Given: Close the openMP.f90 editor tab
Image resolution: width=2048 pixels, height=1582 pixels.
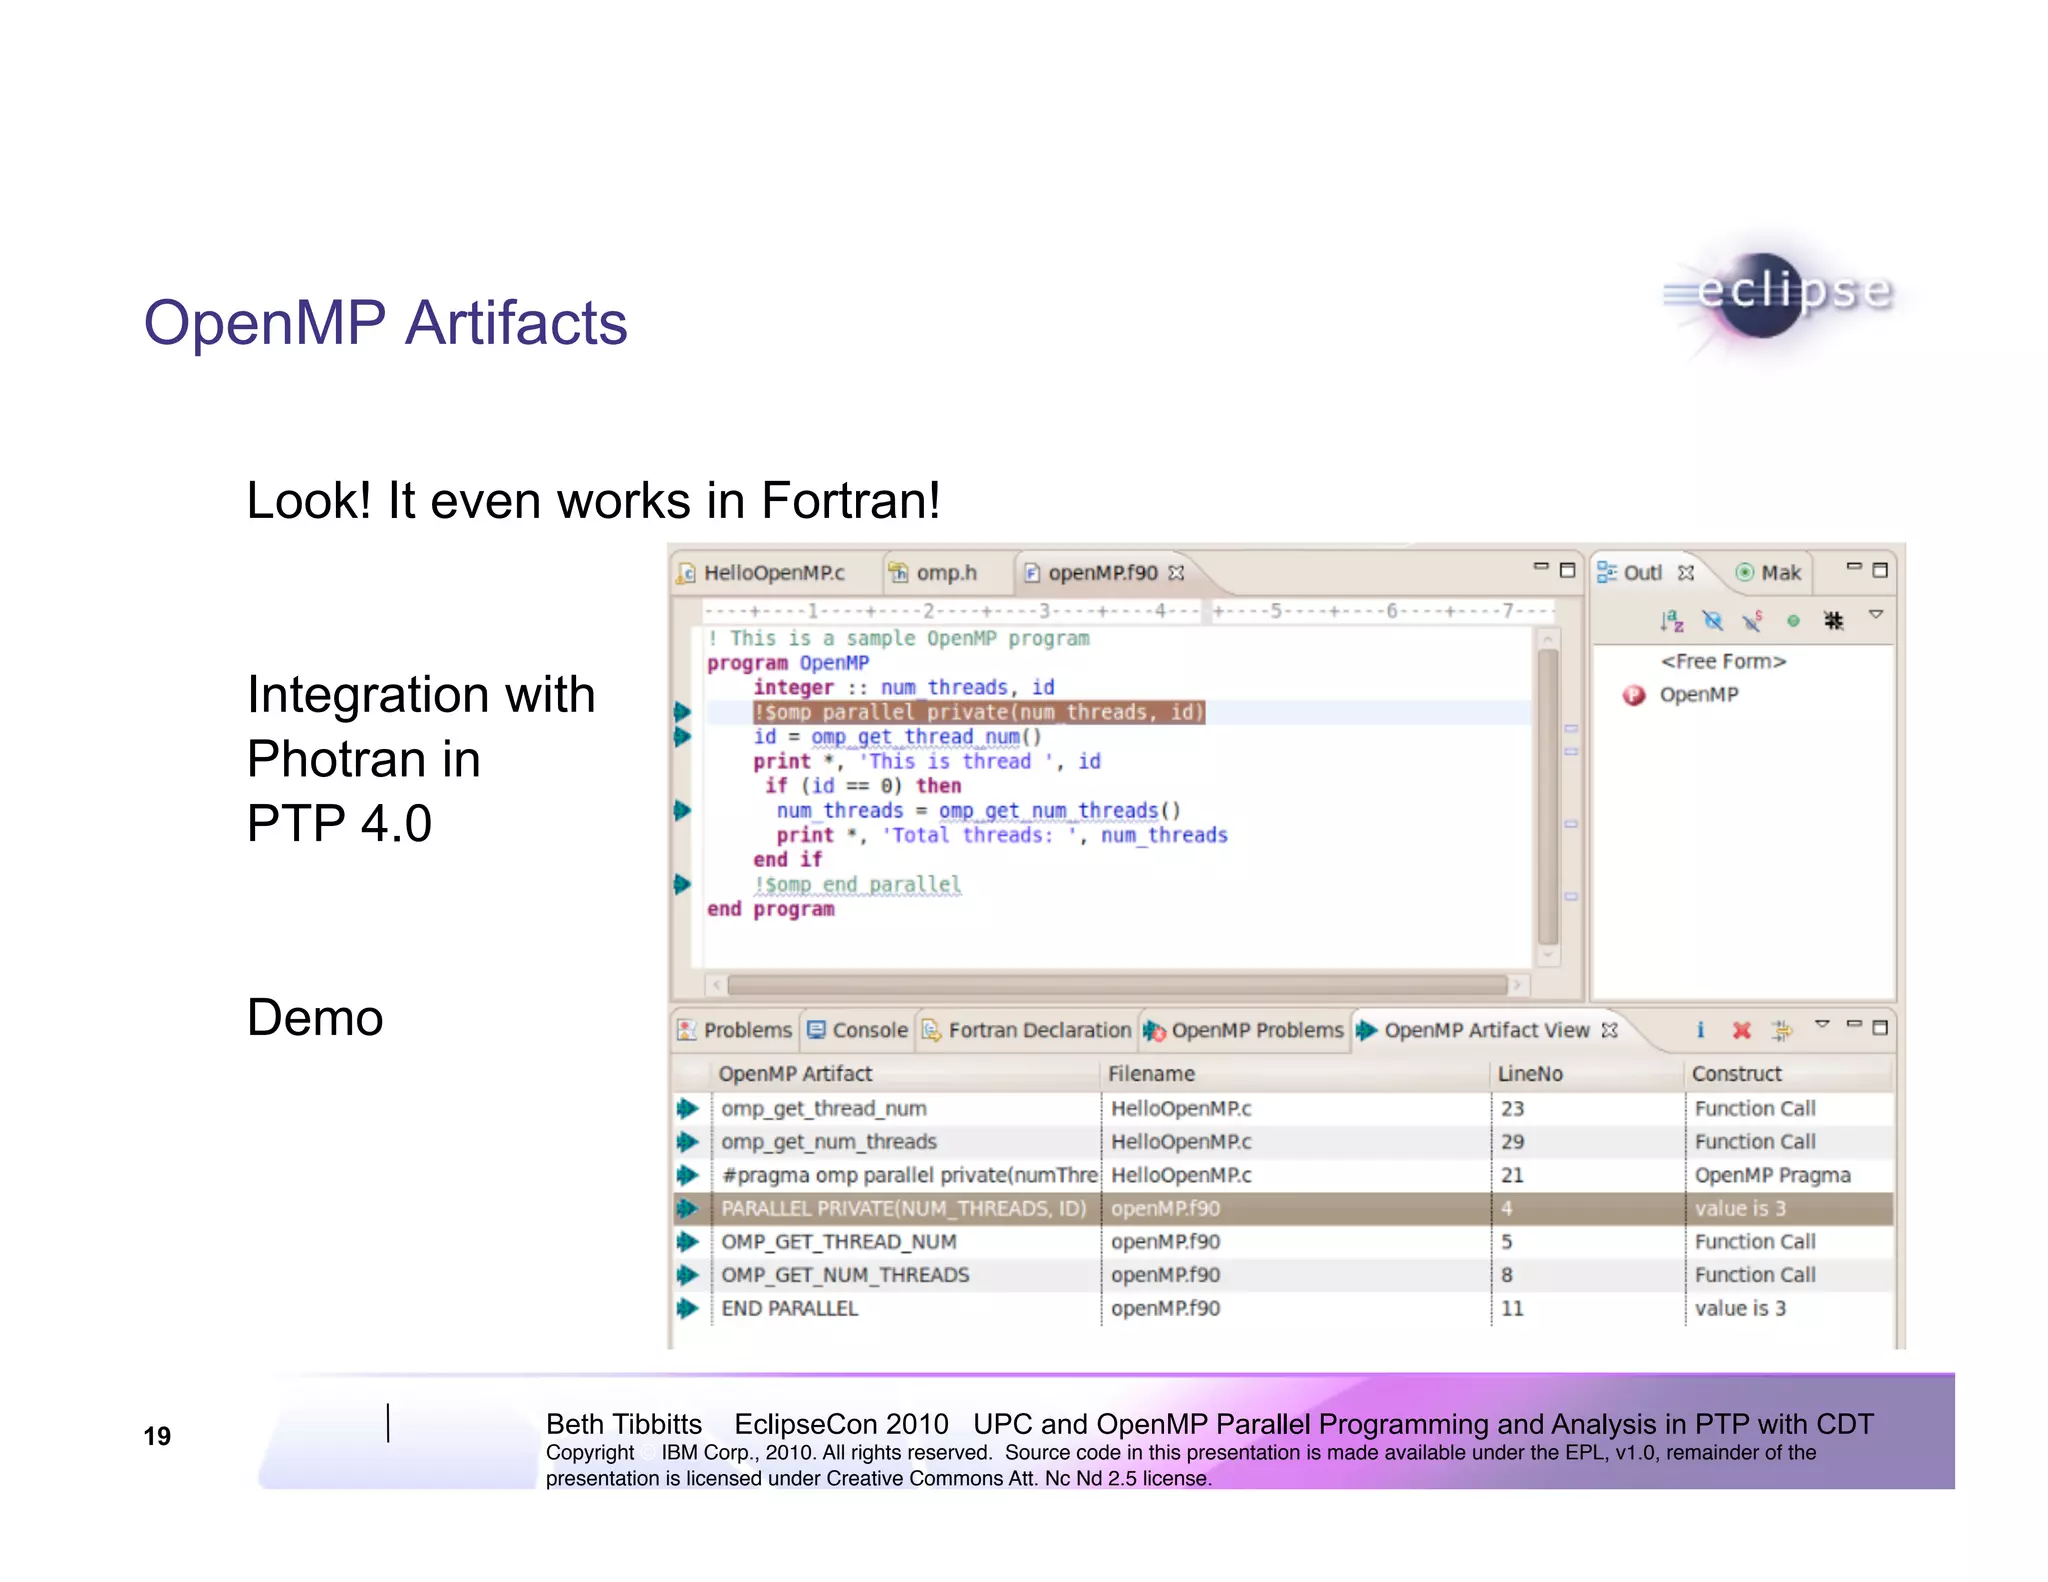Looking at the screenshot, I should 1177,572.
